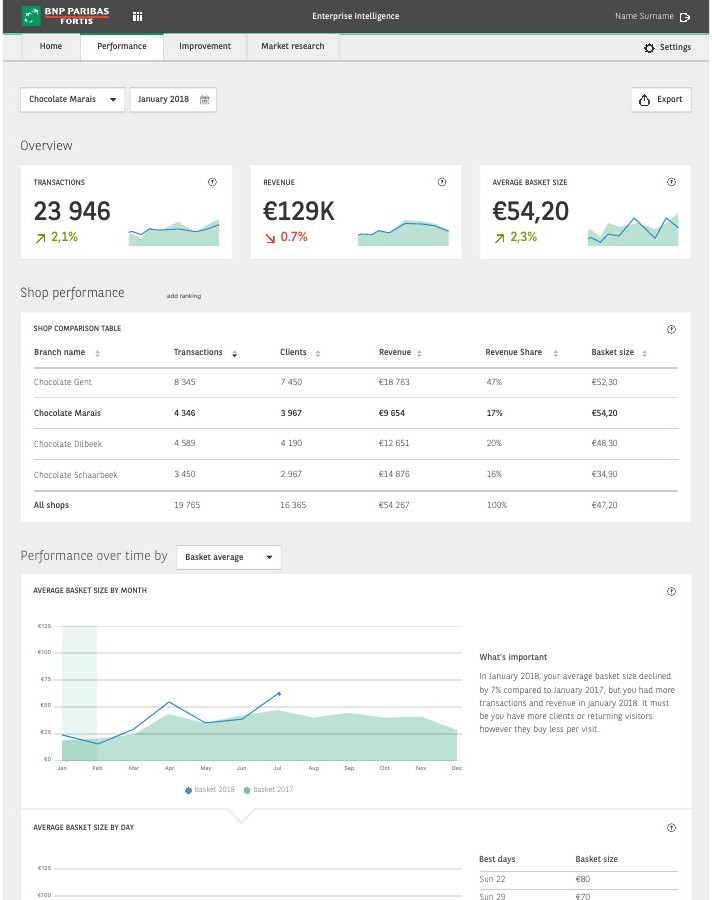Toggle sort on Revenue Share column
The height and width of the screenshot is (900, 712).
(555, 354)
